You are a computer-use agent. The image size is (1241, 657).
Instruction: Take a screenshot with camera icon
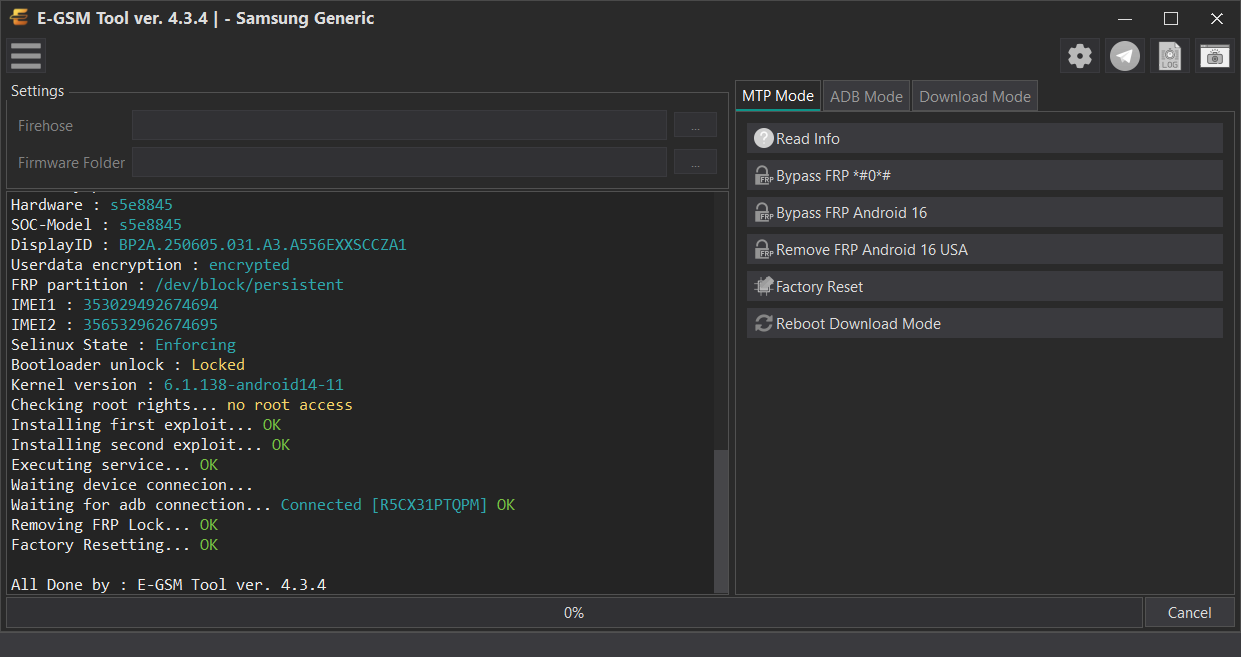(1215, 56)
